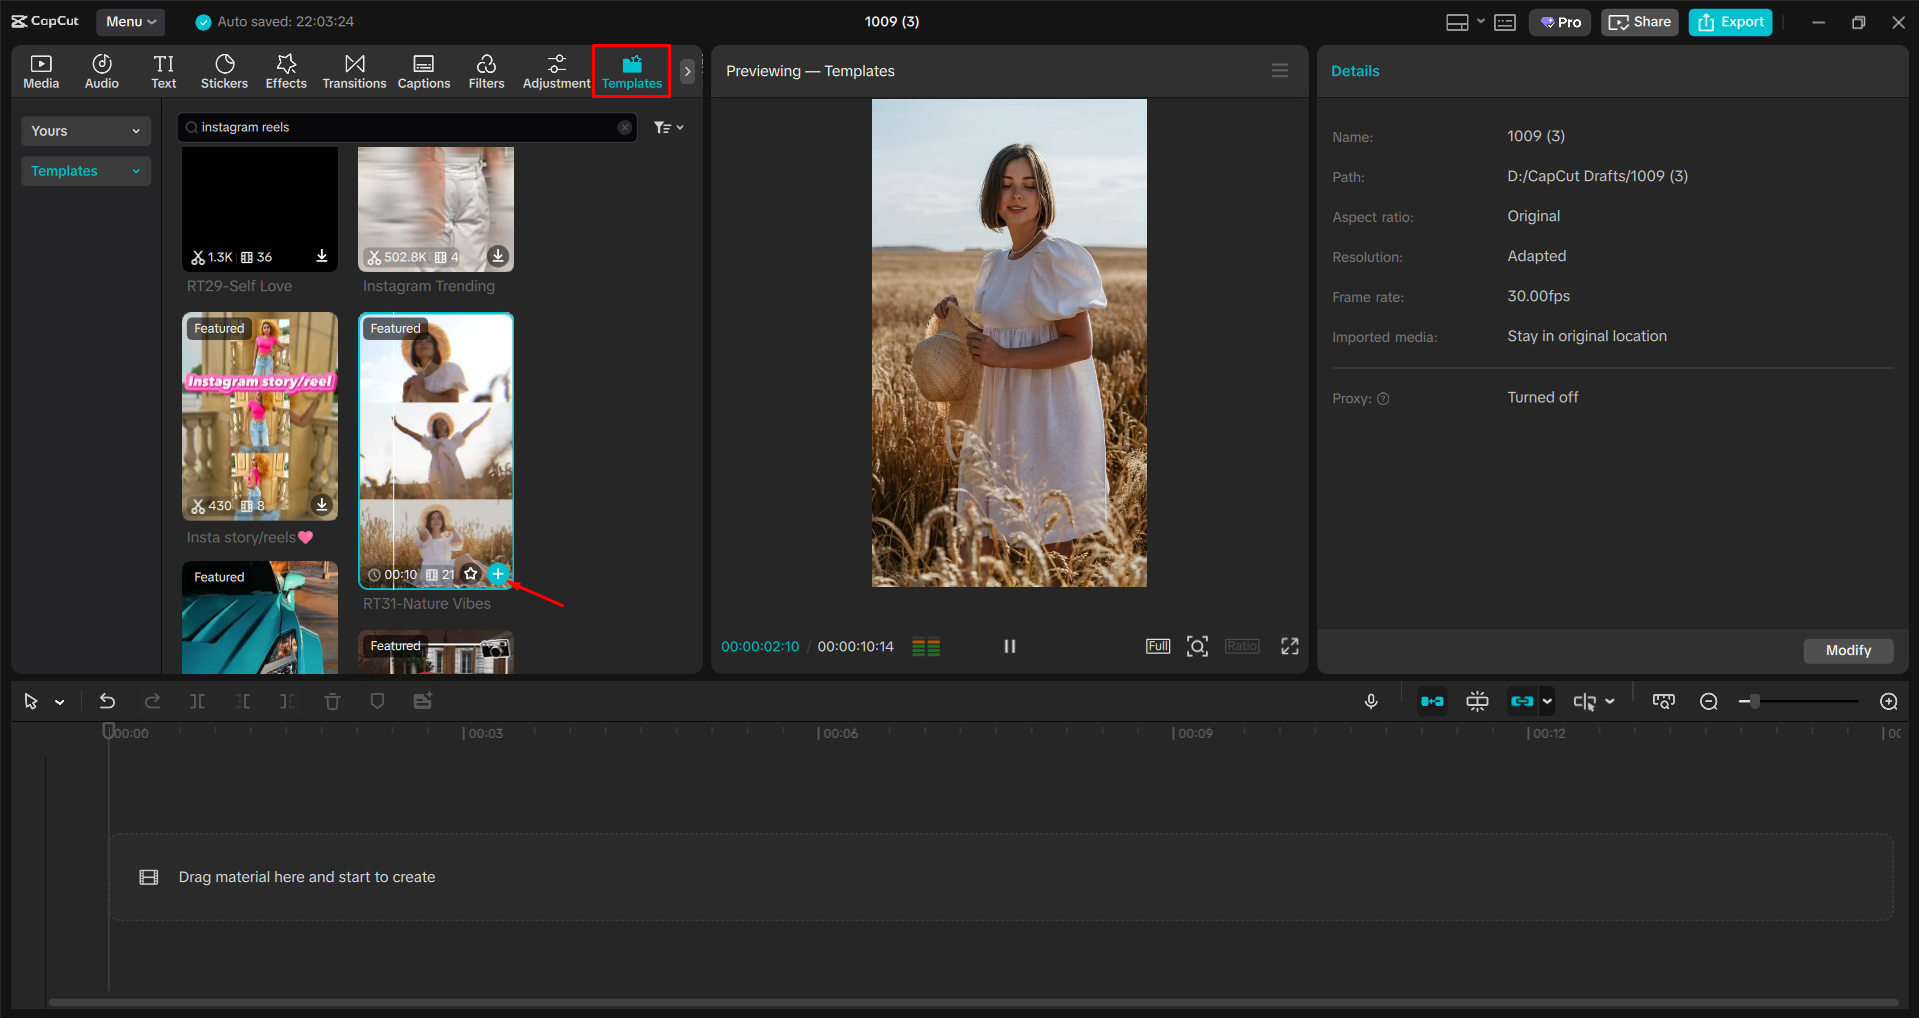Viewport: 1919px width, 1018px height.
Task: Click the Delete icon in timeline toolbar
Action: click(x=332, y=701)
